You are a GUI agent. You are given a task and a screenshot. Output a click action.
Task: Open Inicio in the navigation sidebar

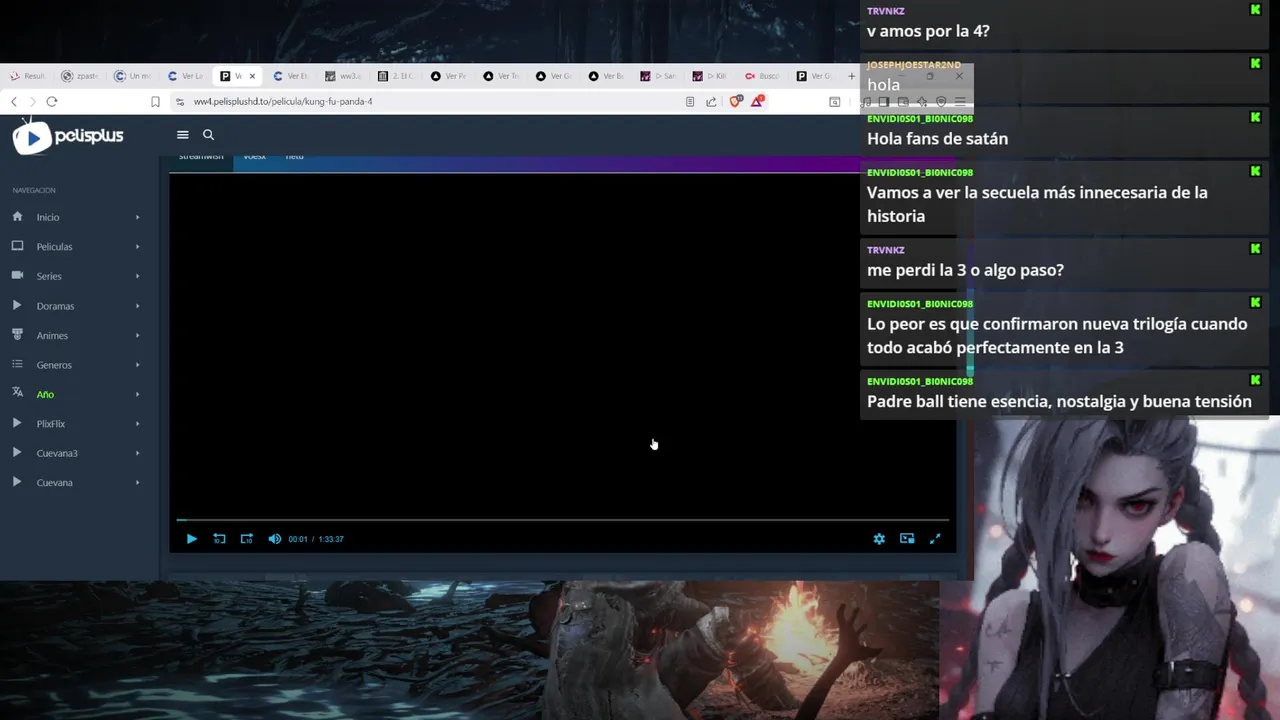[48, 217]
